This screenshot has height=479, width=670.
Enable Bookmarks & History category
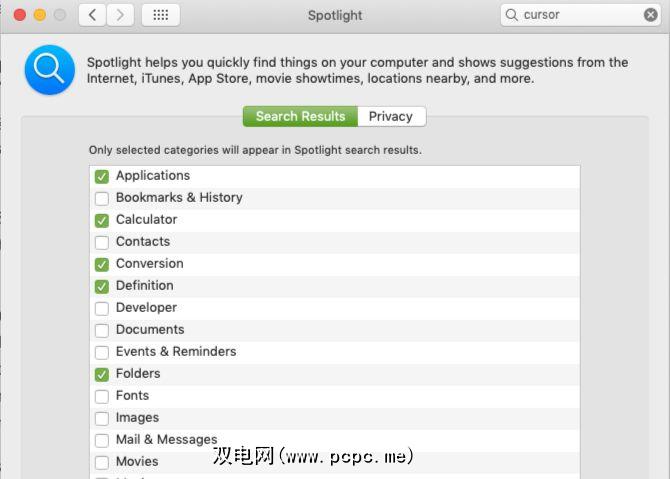102,198
